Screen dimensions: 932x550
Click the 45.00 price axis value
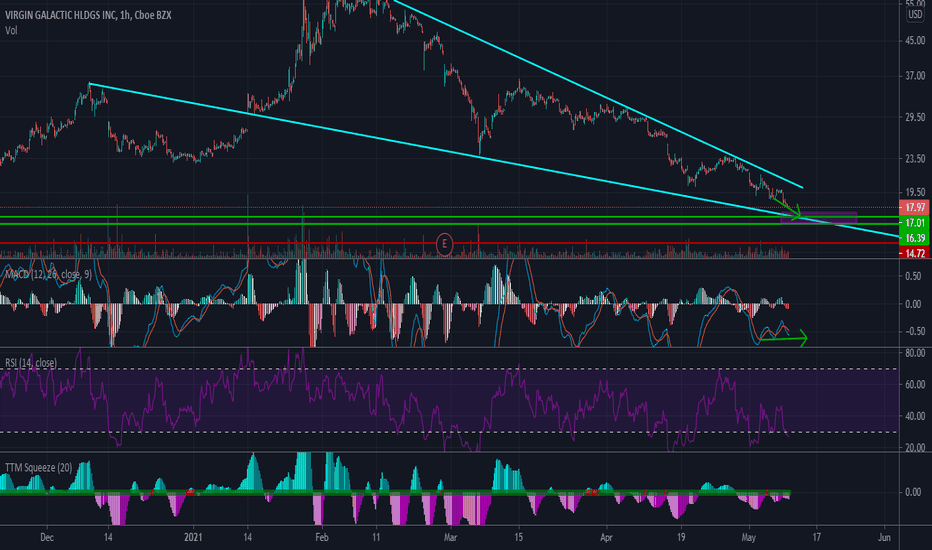915,41
